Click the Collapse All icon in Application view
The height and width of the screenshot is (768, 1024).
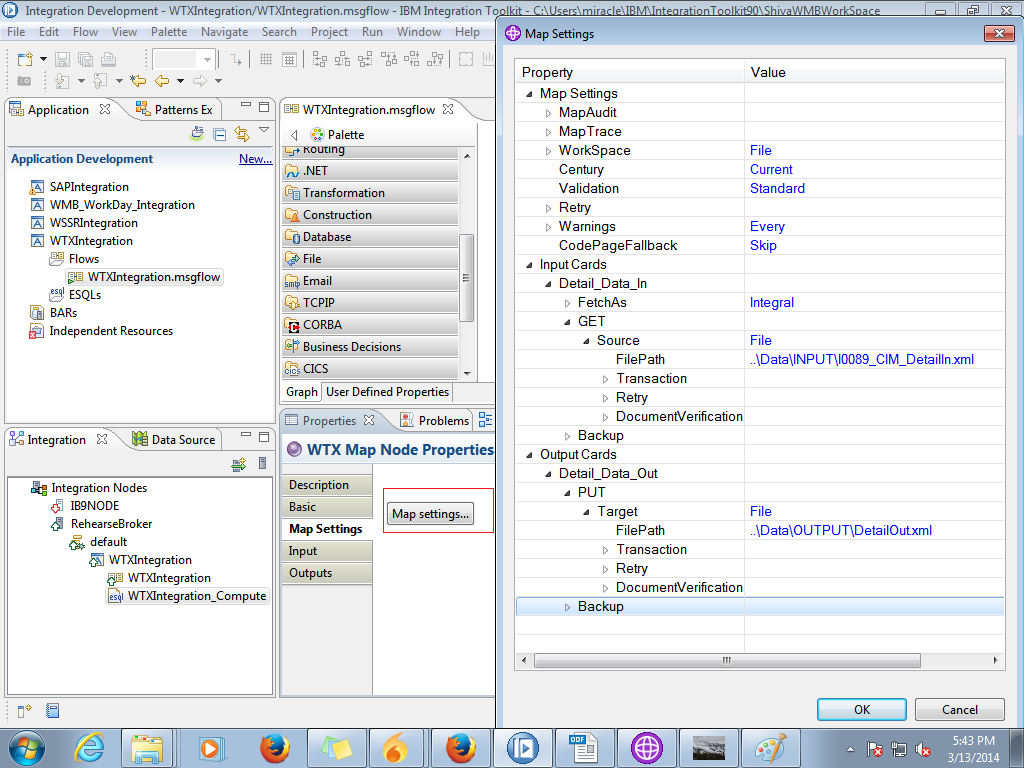pos(220,135)
